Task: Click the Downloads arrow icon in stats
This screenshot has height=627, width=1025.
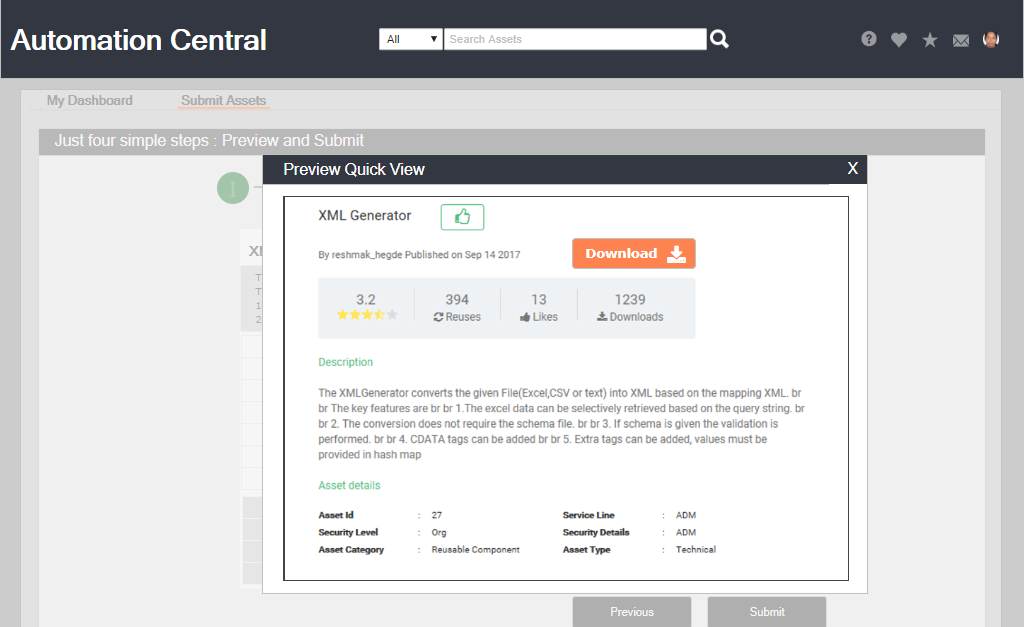Action: click(602, 317)
